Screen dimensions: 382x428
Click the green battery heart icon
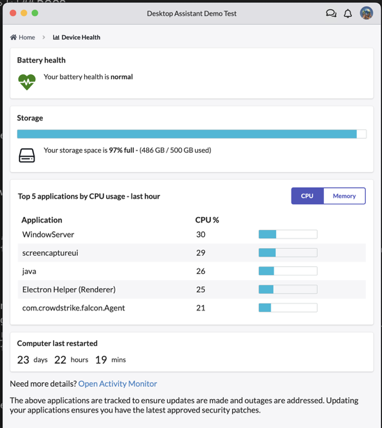coord(27,82)
